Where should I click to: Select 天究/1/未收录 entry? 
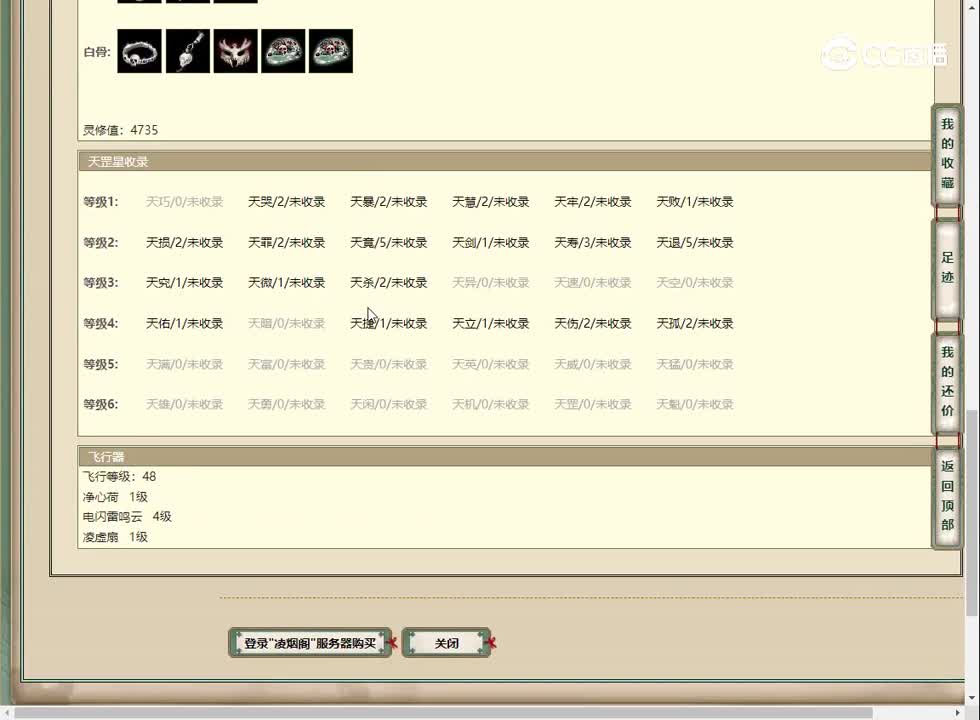pos(184,282)
